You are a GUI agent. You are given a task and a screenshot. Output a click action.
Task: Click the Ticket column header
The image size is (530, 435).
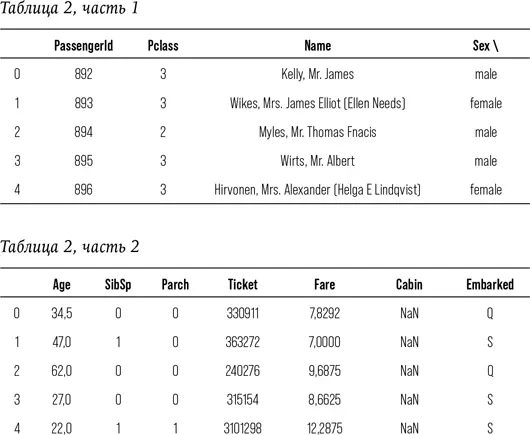coord(243,284)
